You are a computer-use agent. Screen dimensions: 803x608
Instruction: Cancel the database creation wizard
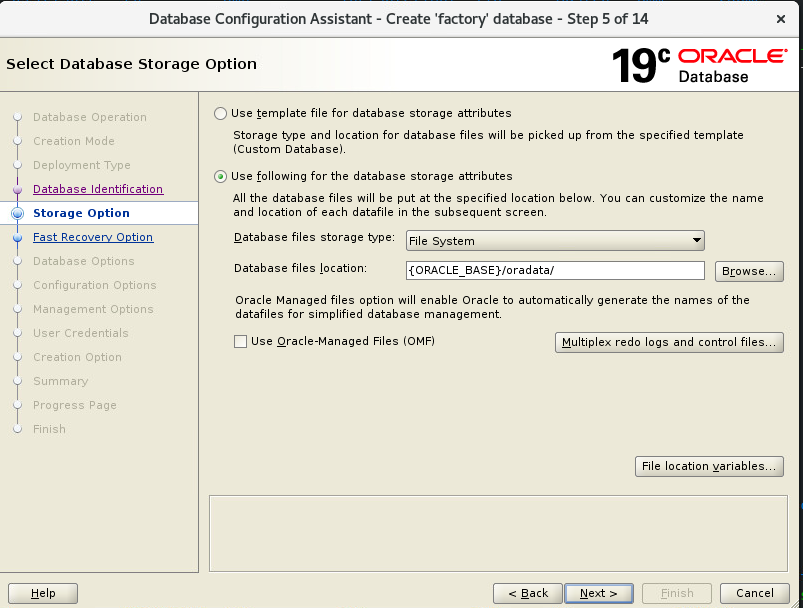755,593
